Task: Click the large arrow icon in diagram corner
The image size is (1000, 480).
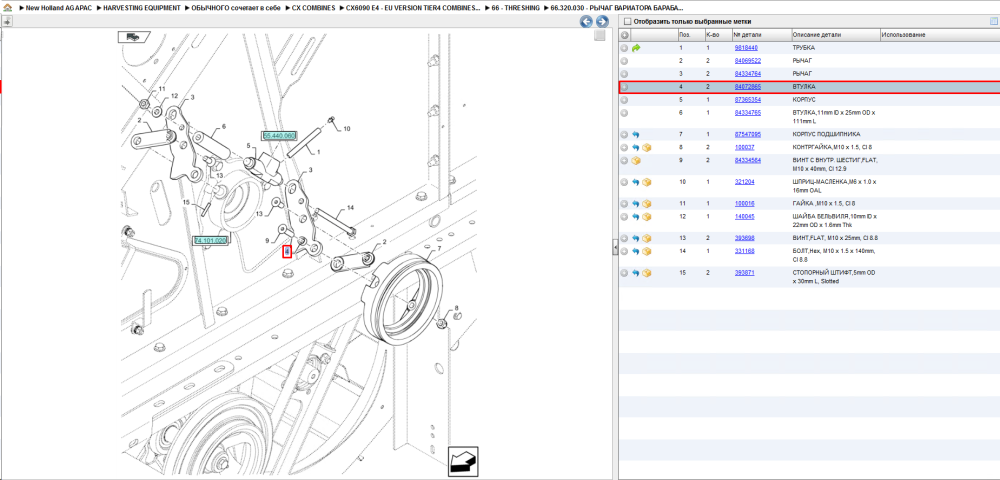Action: coord(463,461)
